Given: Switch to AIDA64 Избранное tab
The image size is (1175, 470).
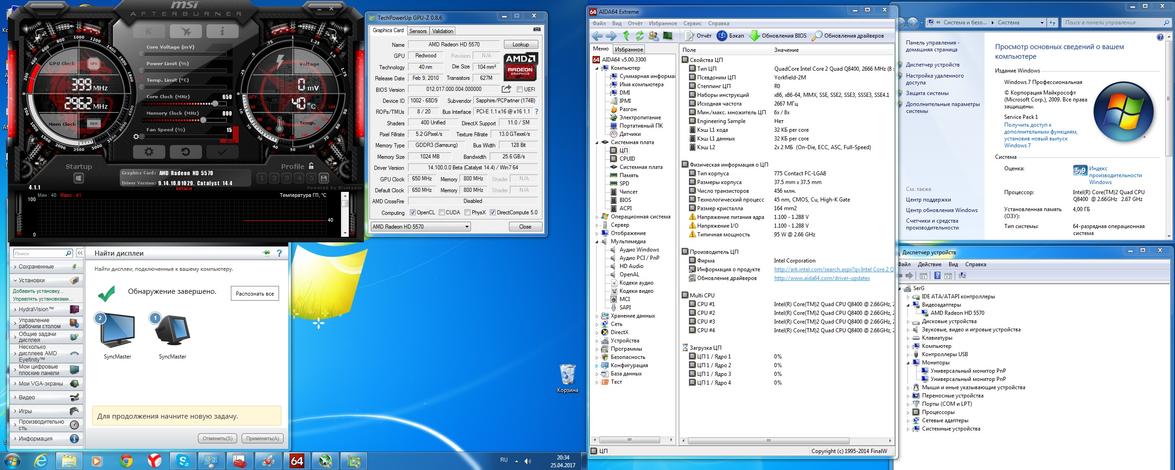Looking at the screenshot, I should tap(629, 49).
